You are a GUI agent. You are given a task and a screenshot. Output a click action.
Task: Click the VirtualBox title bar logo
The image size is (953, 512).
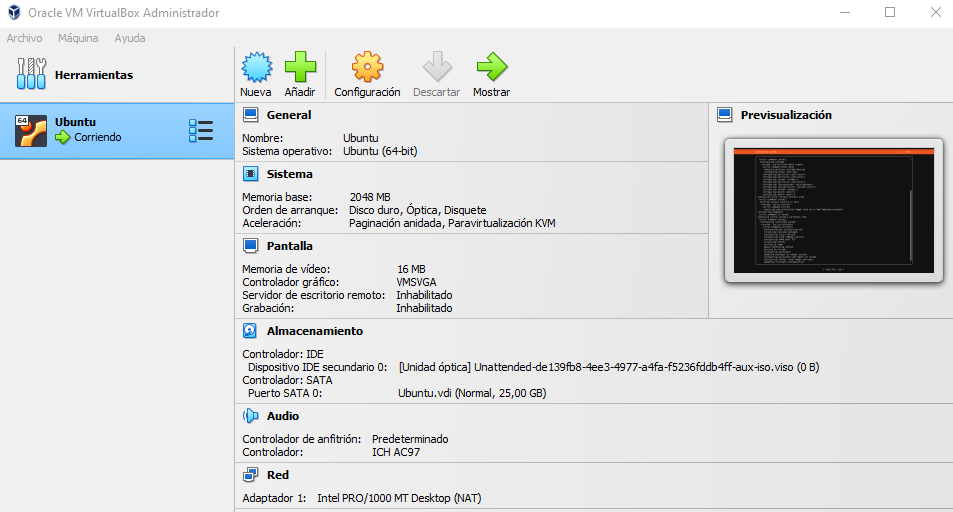[14, 12]
